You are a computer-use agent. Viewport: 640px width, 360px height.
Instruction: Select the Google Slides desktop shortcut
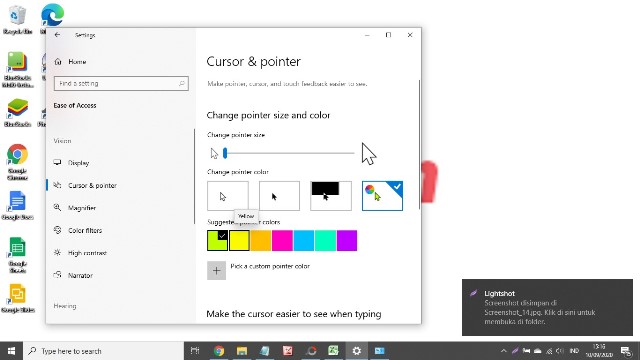[17, 298]
